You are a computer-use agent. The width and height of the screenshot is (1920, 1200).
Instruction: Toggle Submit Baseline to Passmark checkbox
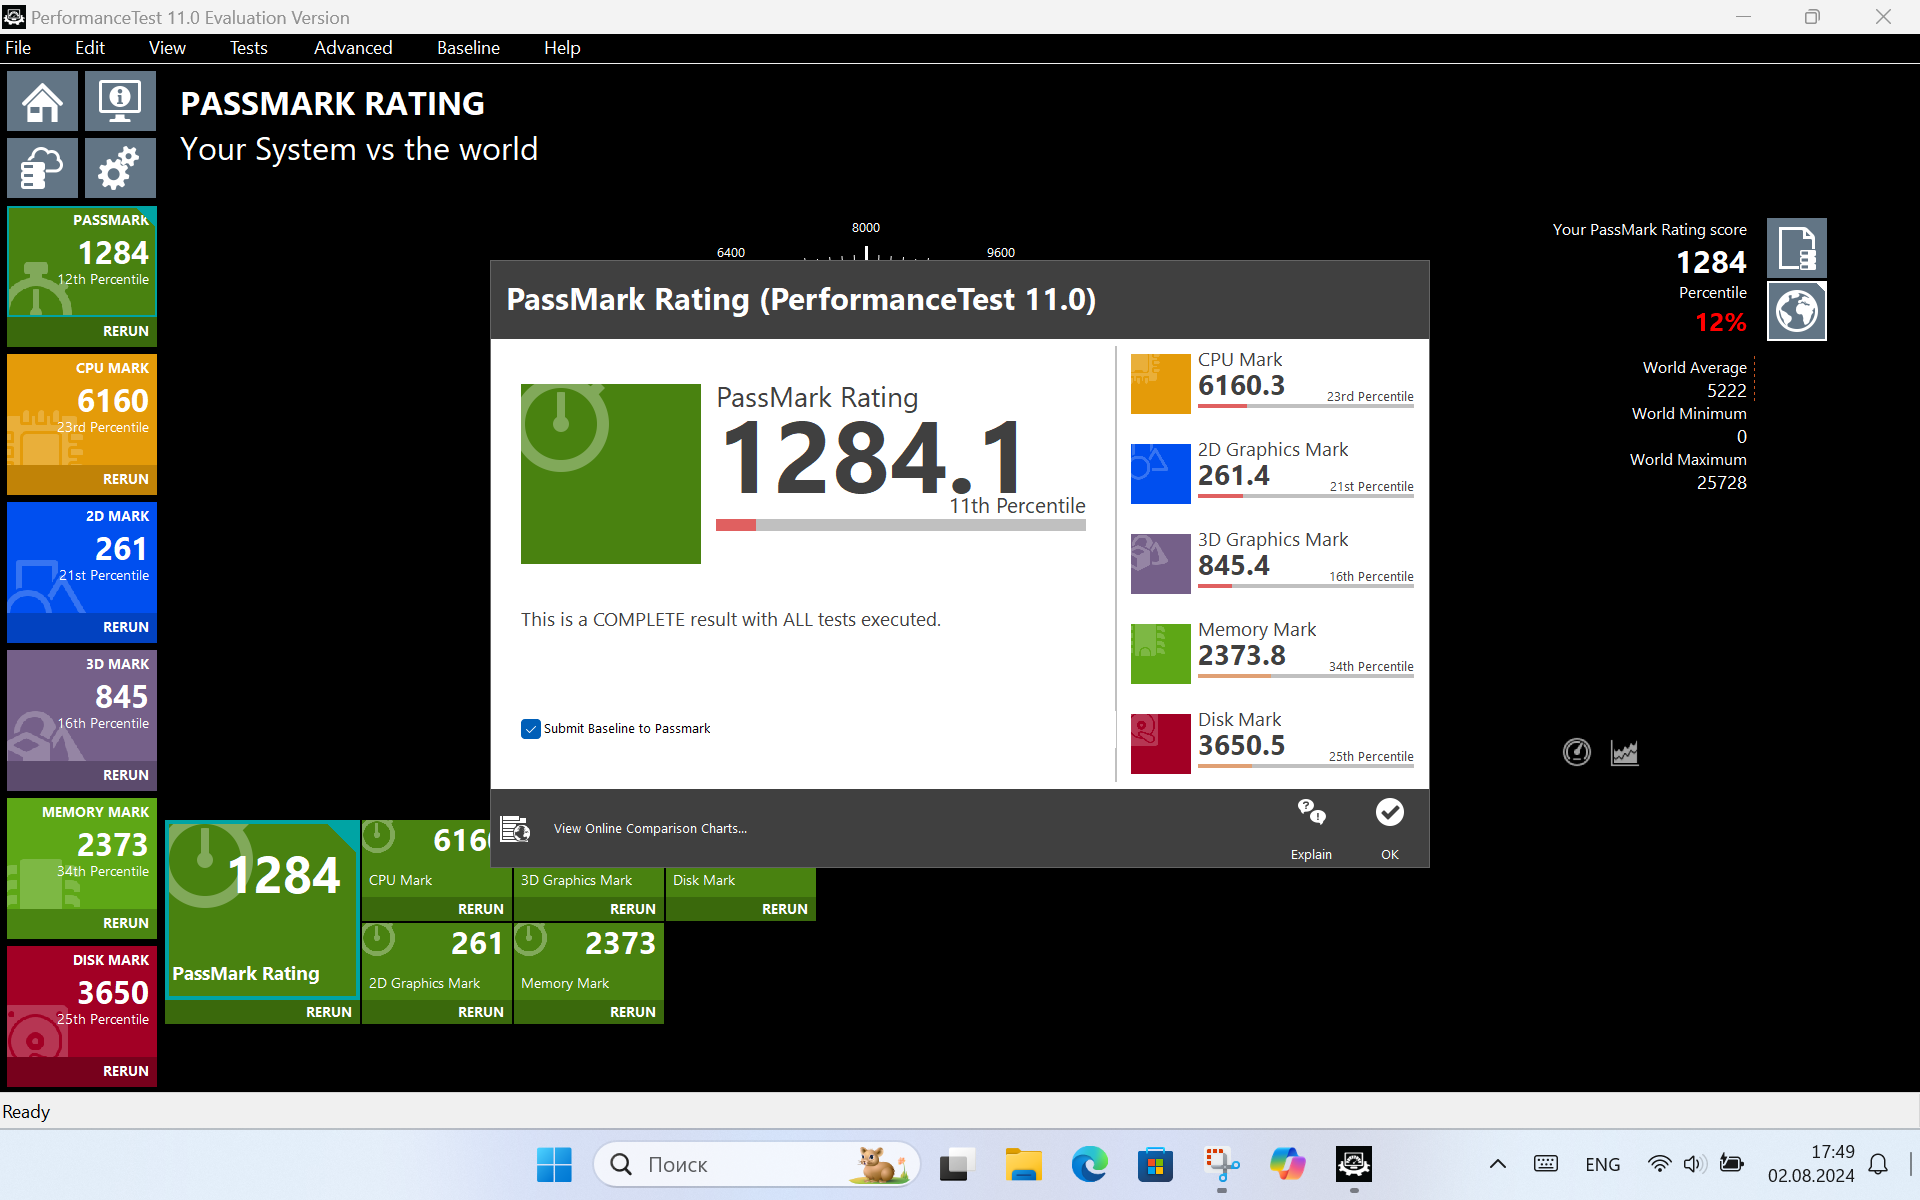531,729
